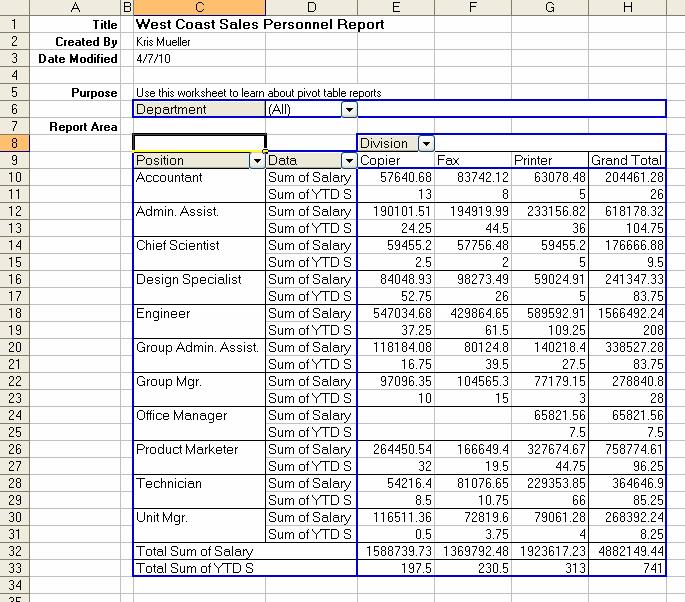Click the 'Copier' column label

[396, 160]
